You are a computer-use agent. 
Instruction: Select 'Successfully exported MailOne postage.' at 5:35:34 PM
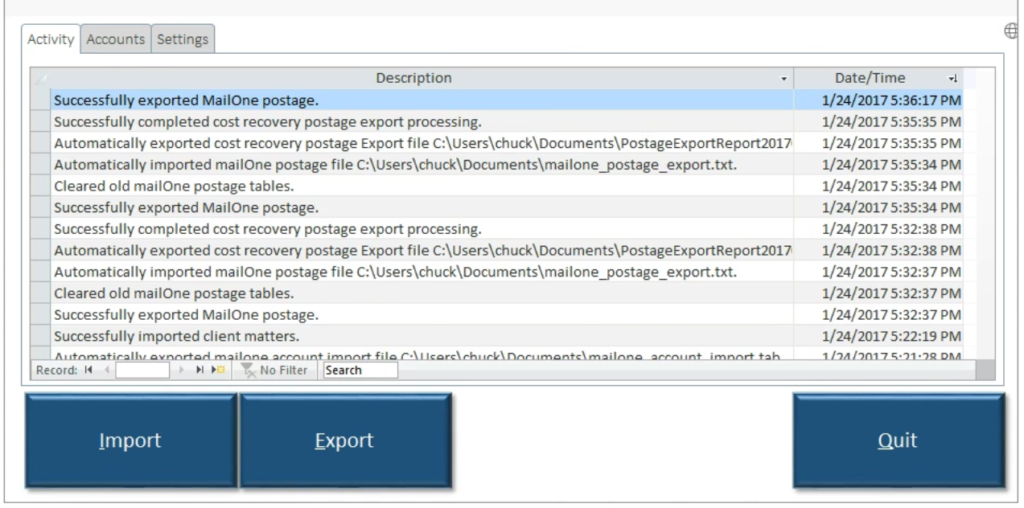pyautogui.click(x=422, y=208)
